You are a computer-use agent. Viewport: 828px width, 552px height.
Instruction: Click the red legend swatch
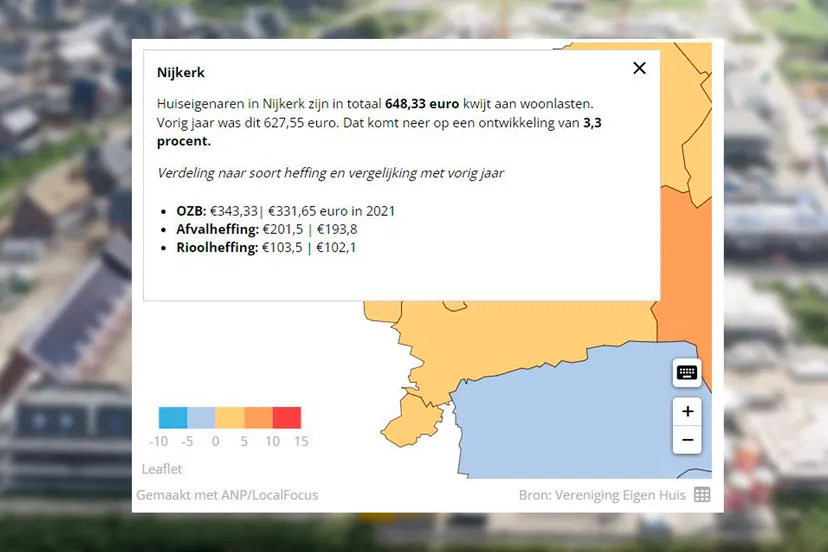287,417
